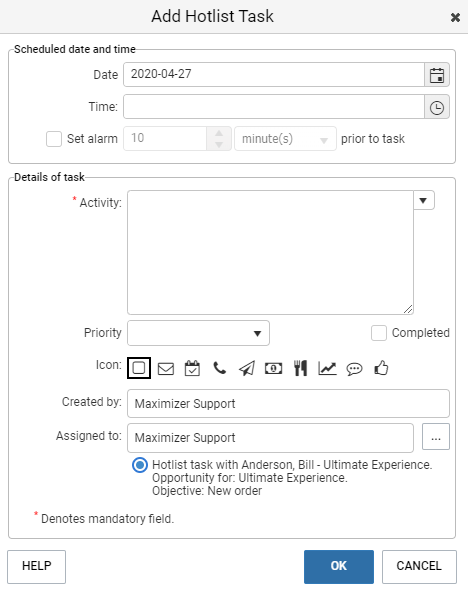Expand the Activity dropdown arrow
468x598 pixels.
click(423, 201)
